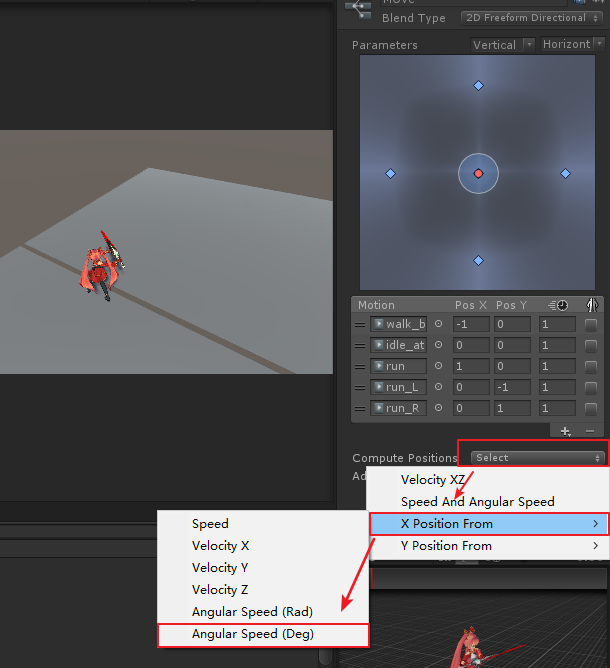Select the run motion clip field

(x=398, y=366)
